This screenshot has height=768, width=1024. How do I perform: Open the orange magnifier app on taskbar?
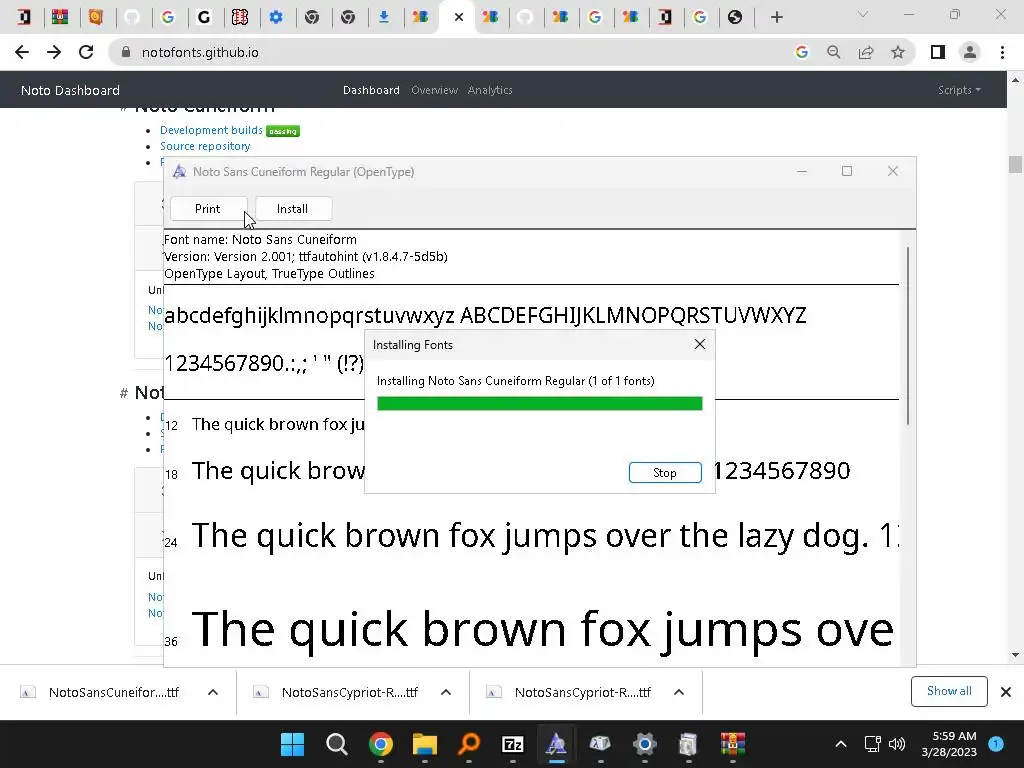[468, 744]
